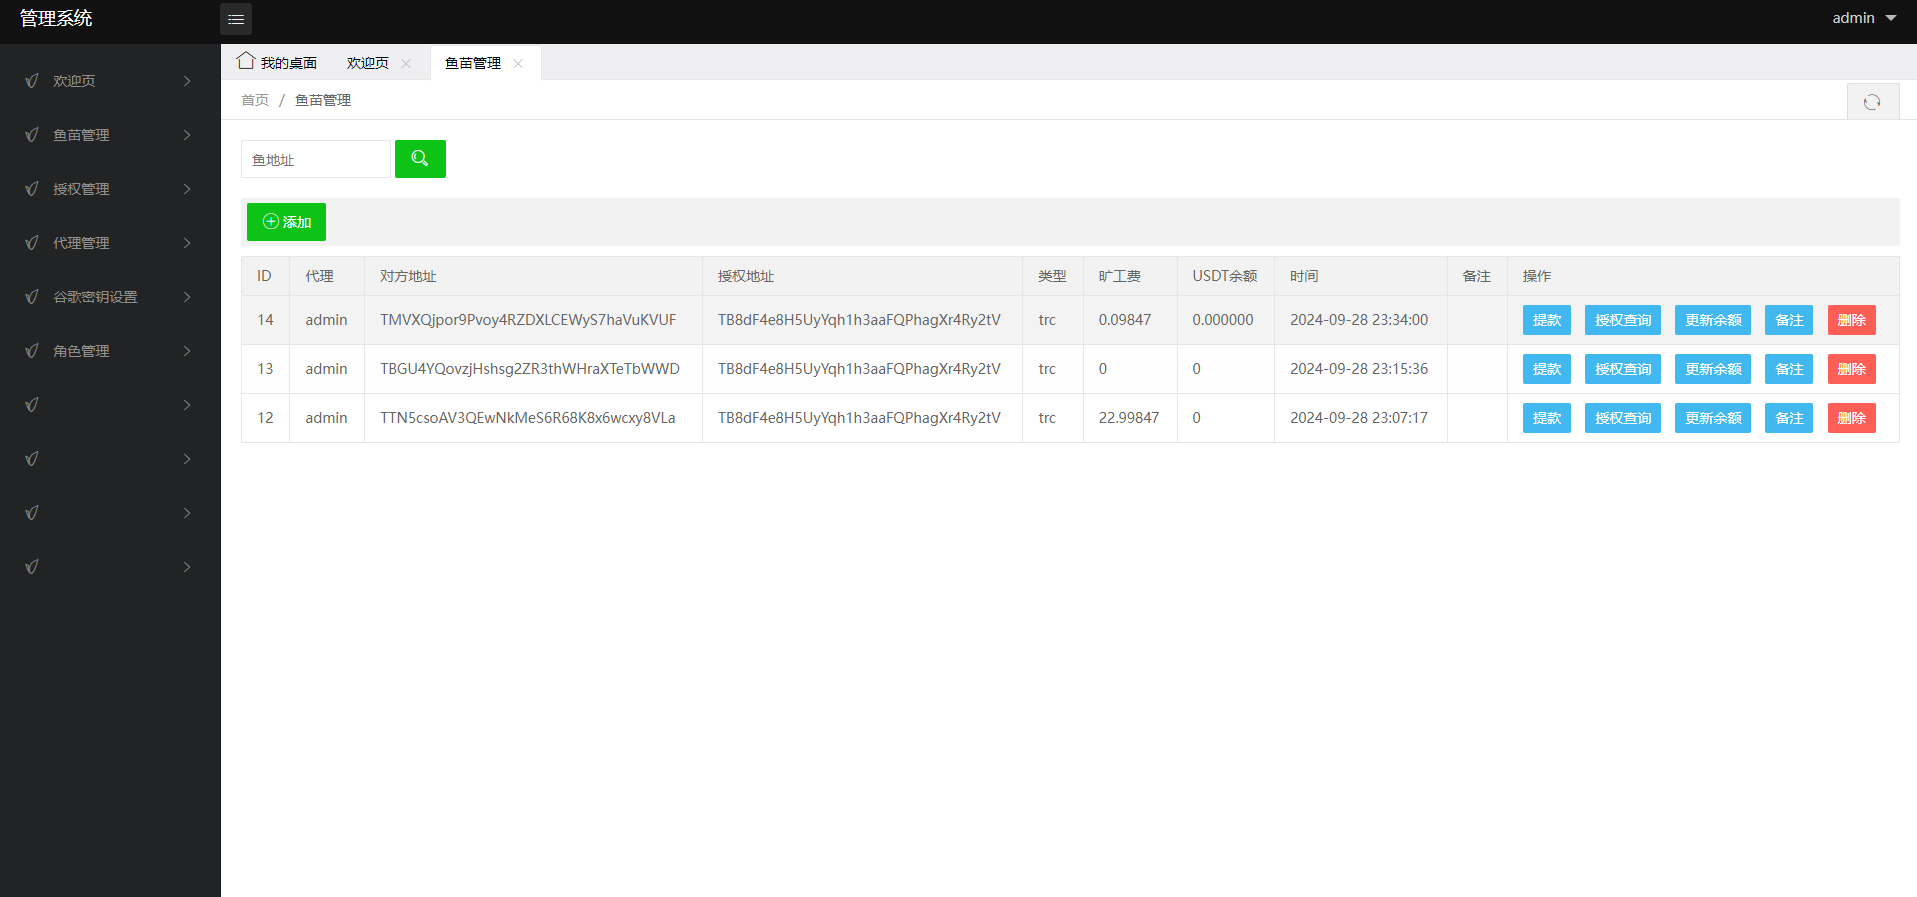Image resolution: width=1917 pixels, height=897 pixels.
Task: Expand the 鱼苗管理 sidebar menu arrow
Action: 187,135
